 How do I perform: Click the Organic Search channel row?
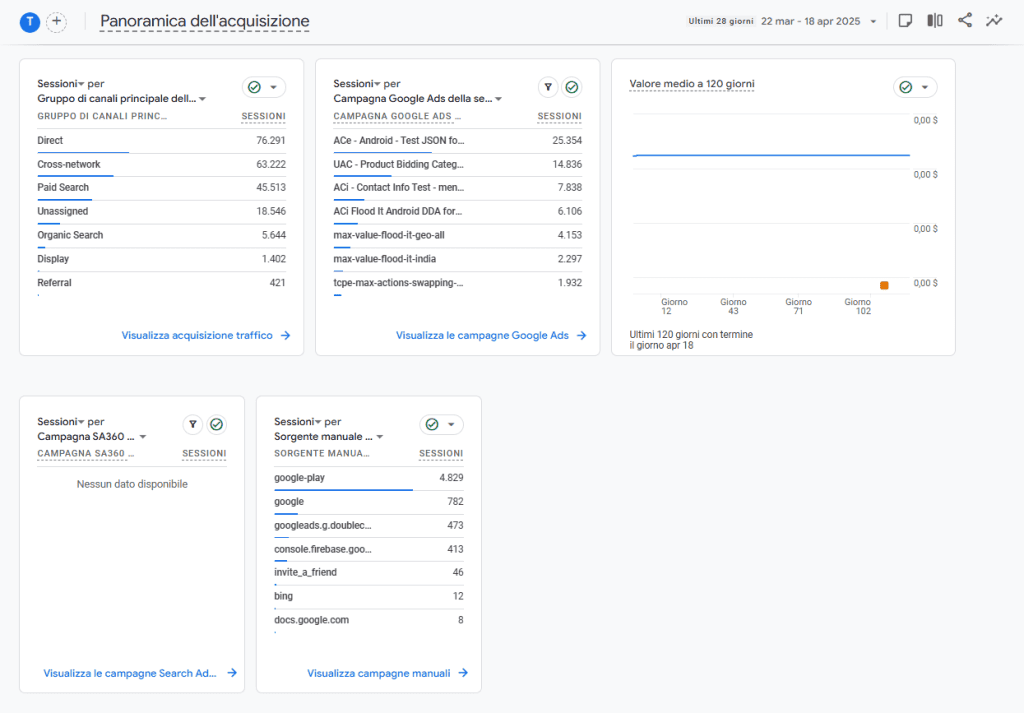click(x=161, y=235)
